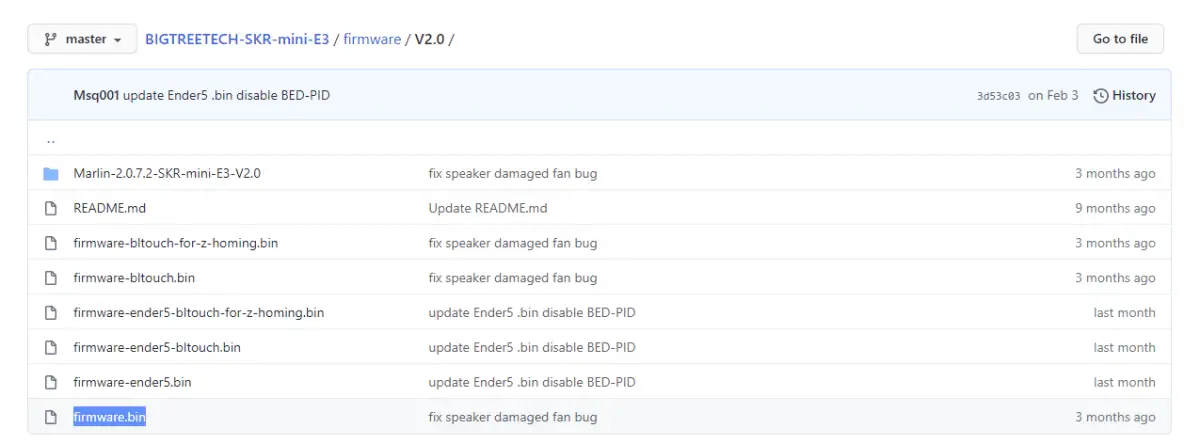Open the 'Update README.md' commit message

pos(488,208)
